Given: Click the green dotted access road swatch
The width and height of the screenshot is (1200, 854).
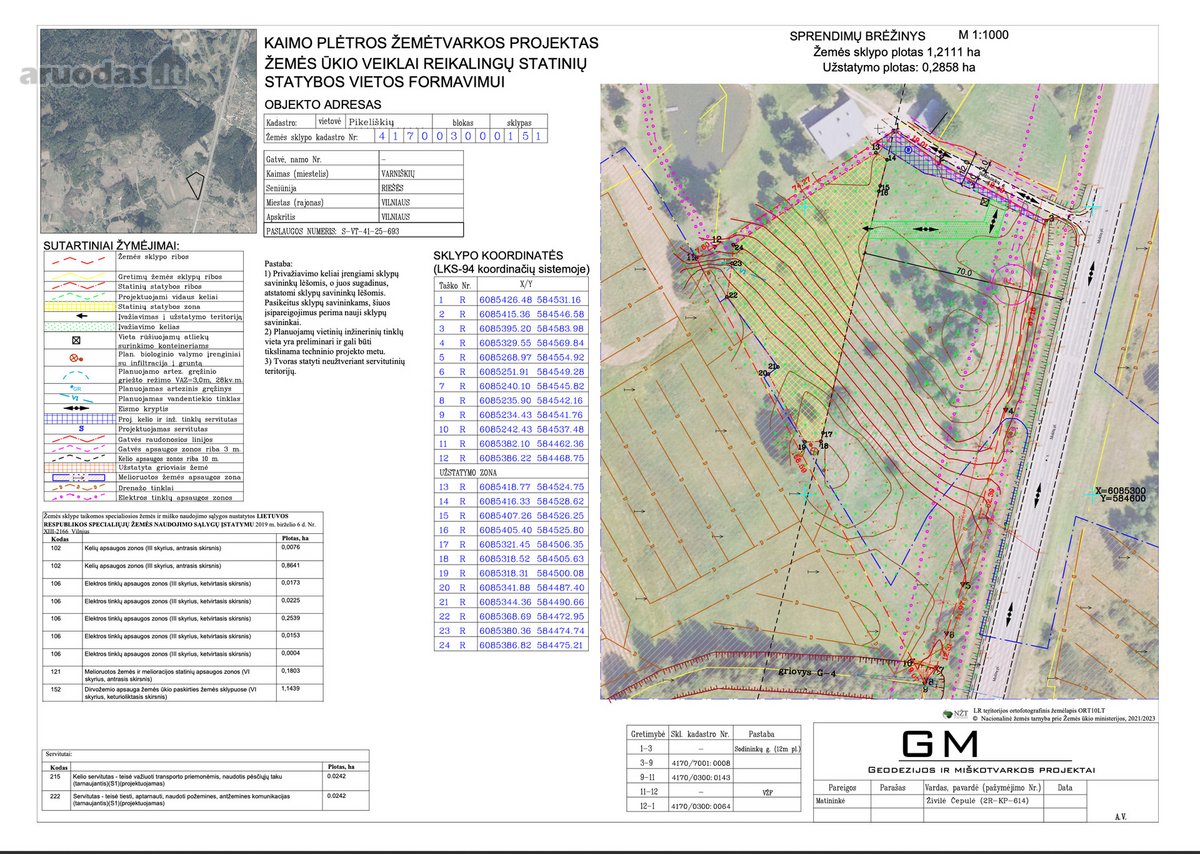Looking at the screenshot, I should (80, 327).
